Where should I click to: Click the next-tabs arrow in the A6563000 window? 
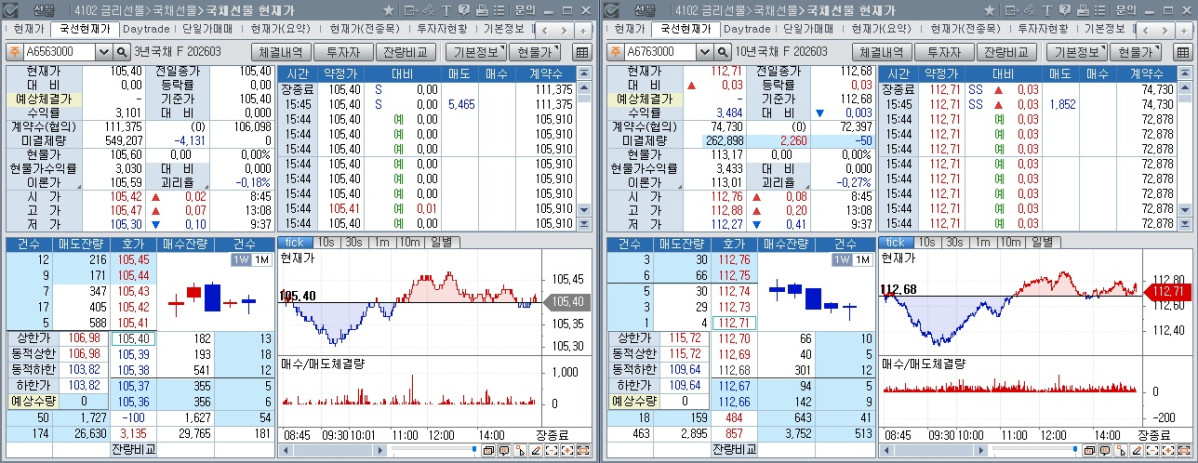564,31
